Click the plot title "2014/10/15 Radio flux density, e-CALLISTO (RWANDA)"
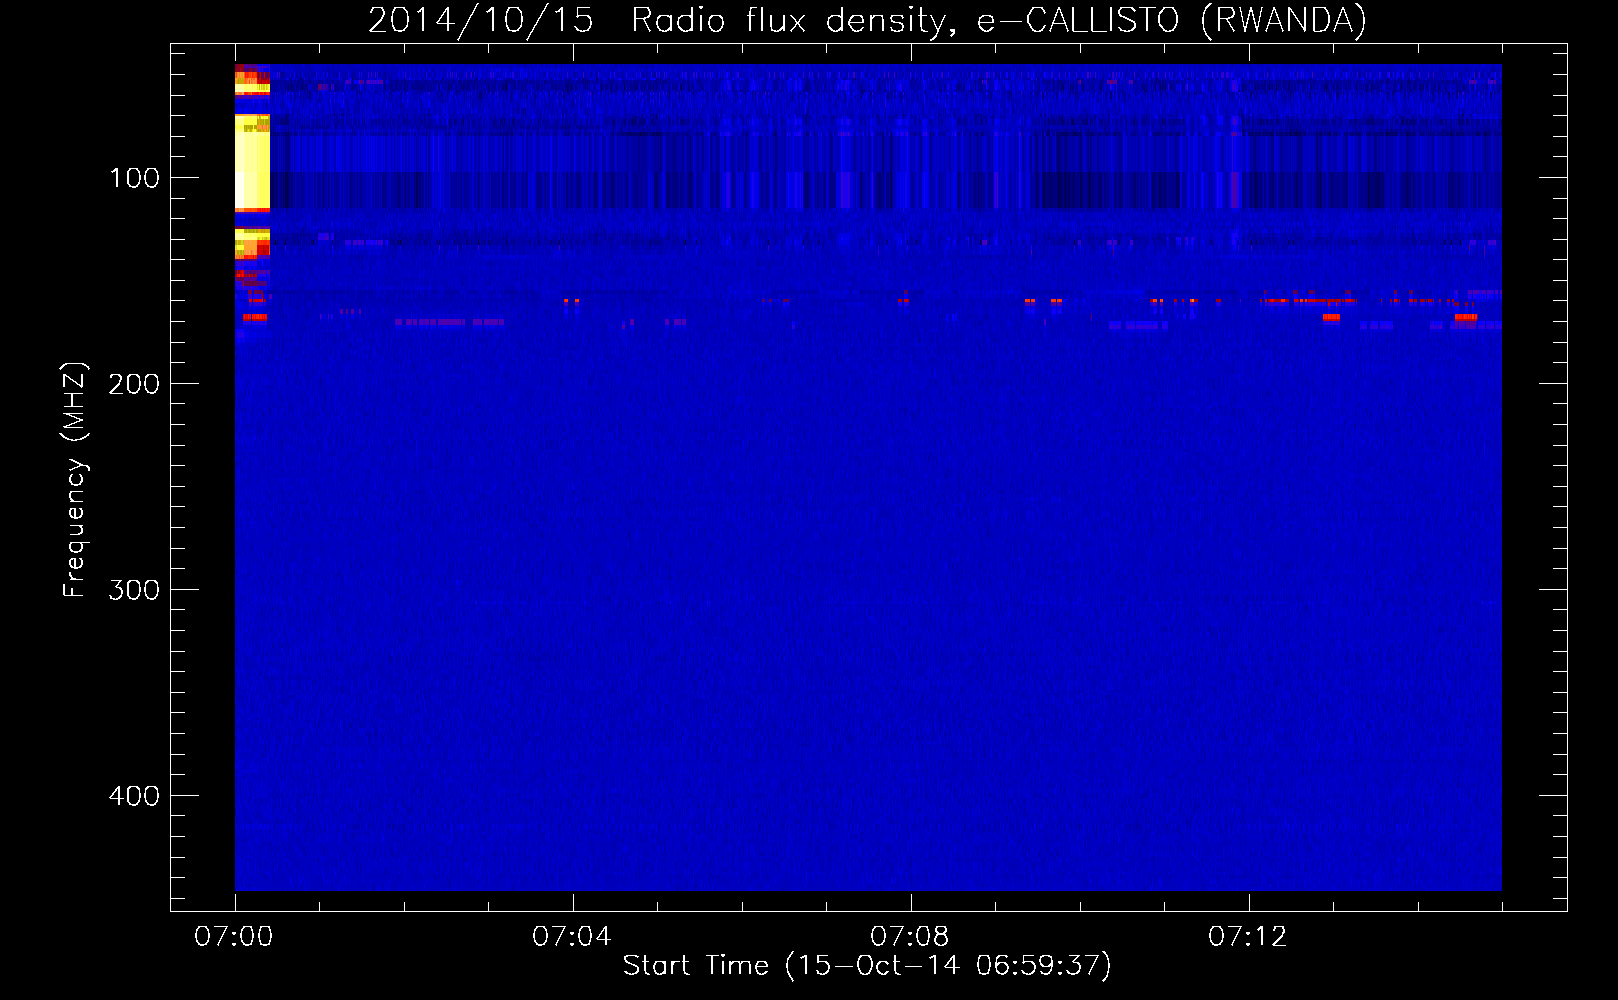This screenshot has width=1618, height=1000. point(867,21)
